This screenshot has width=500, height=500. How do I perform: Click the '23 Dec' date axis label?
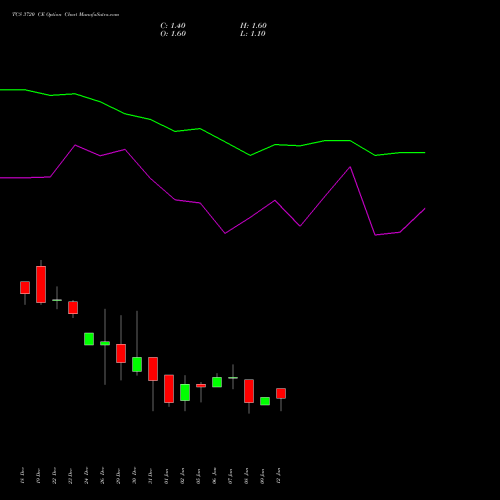coord(70,476)
